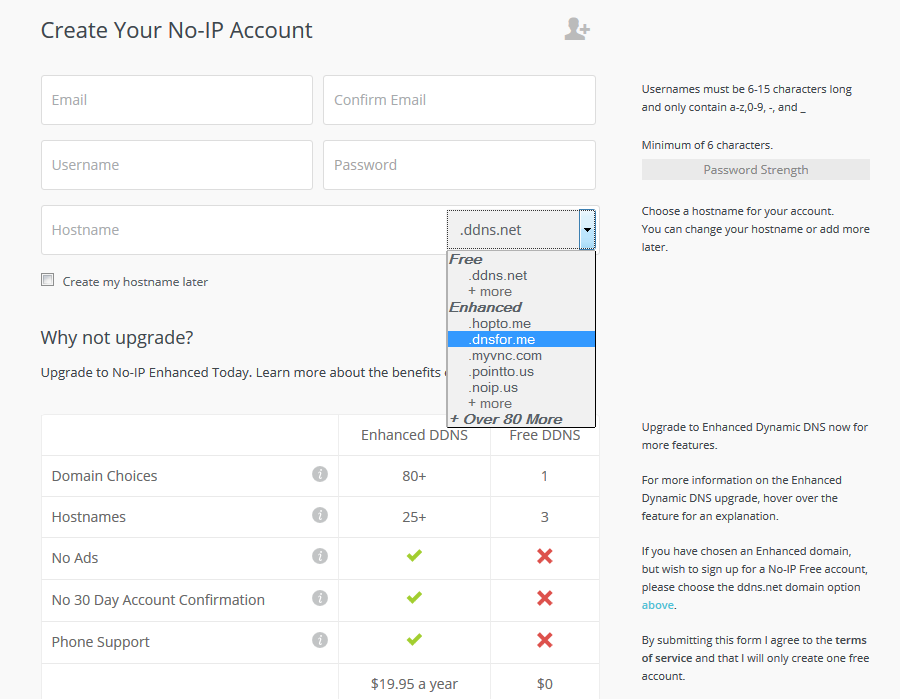Click the 'Enhanced DDNS' column header

click(x=414, y=435)
